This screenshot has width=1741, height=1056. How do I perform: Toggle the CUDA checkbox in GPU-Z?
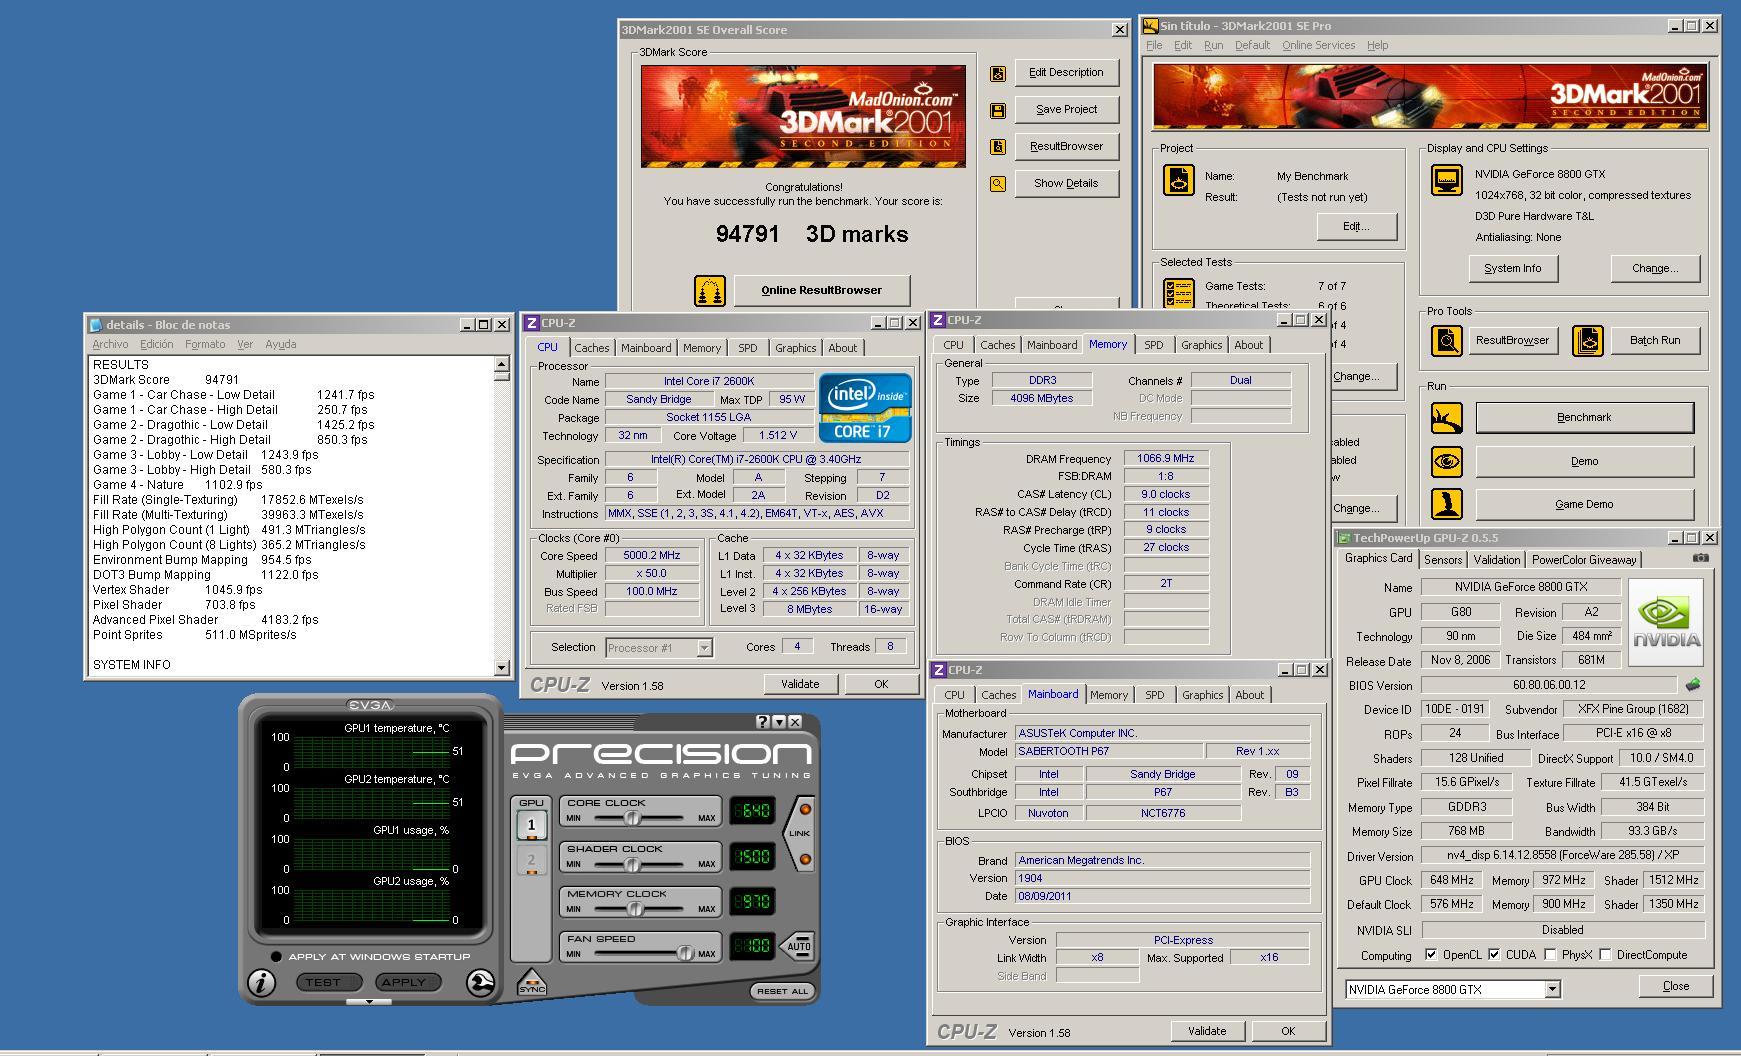1494,955
